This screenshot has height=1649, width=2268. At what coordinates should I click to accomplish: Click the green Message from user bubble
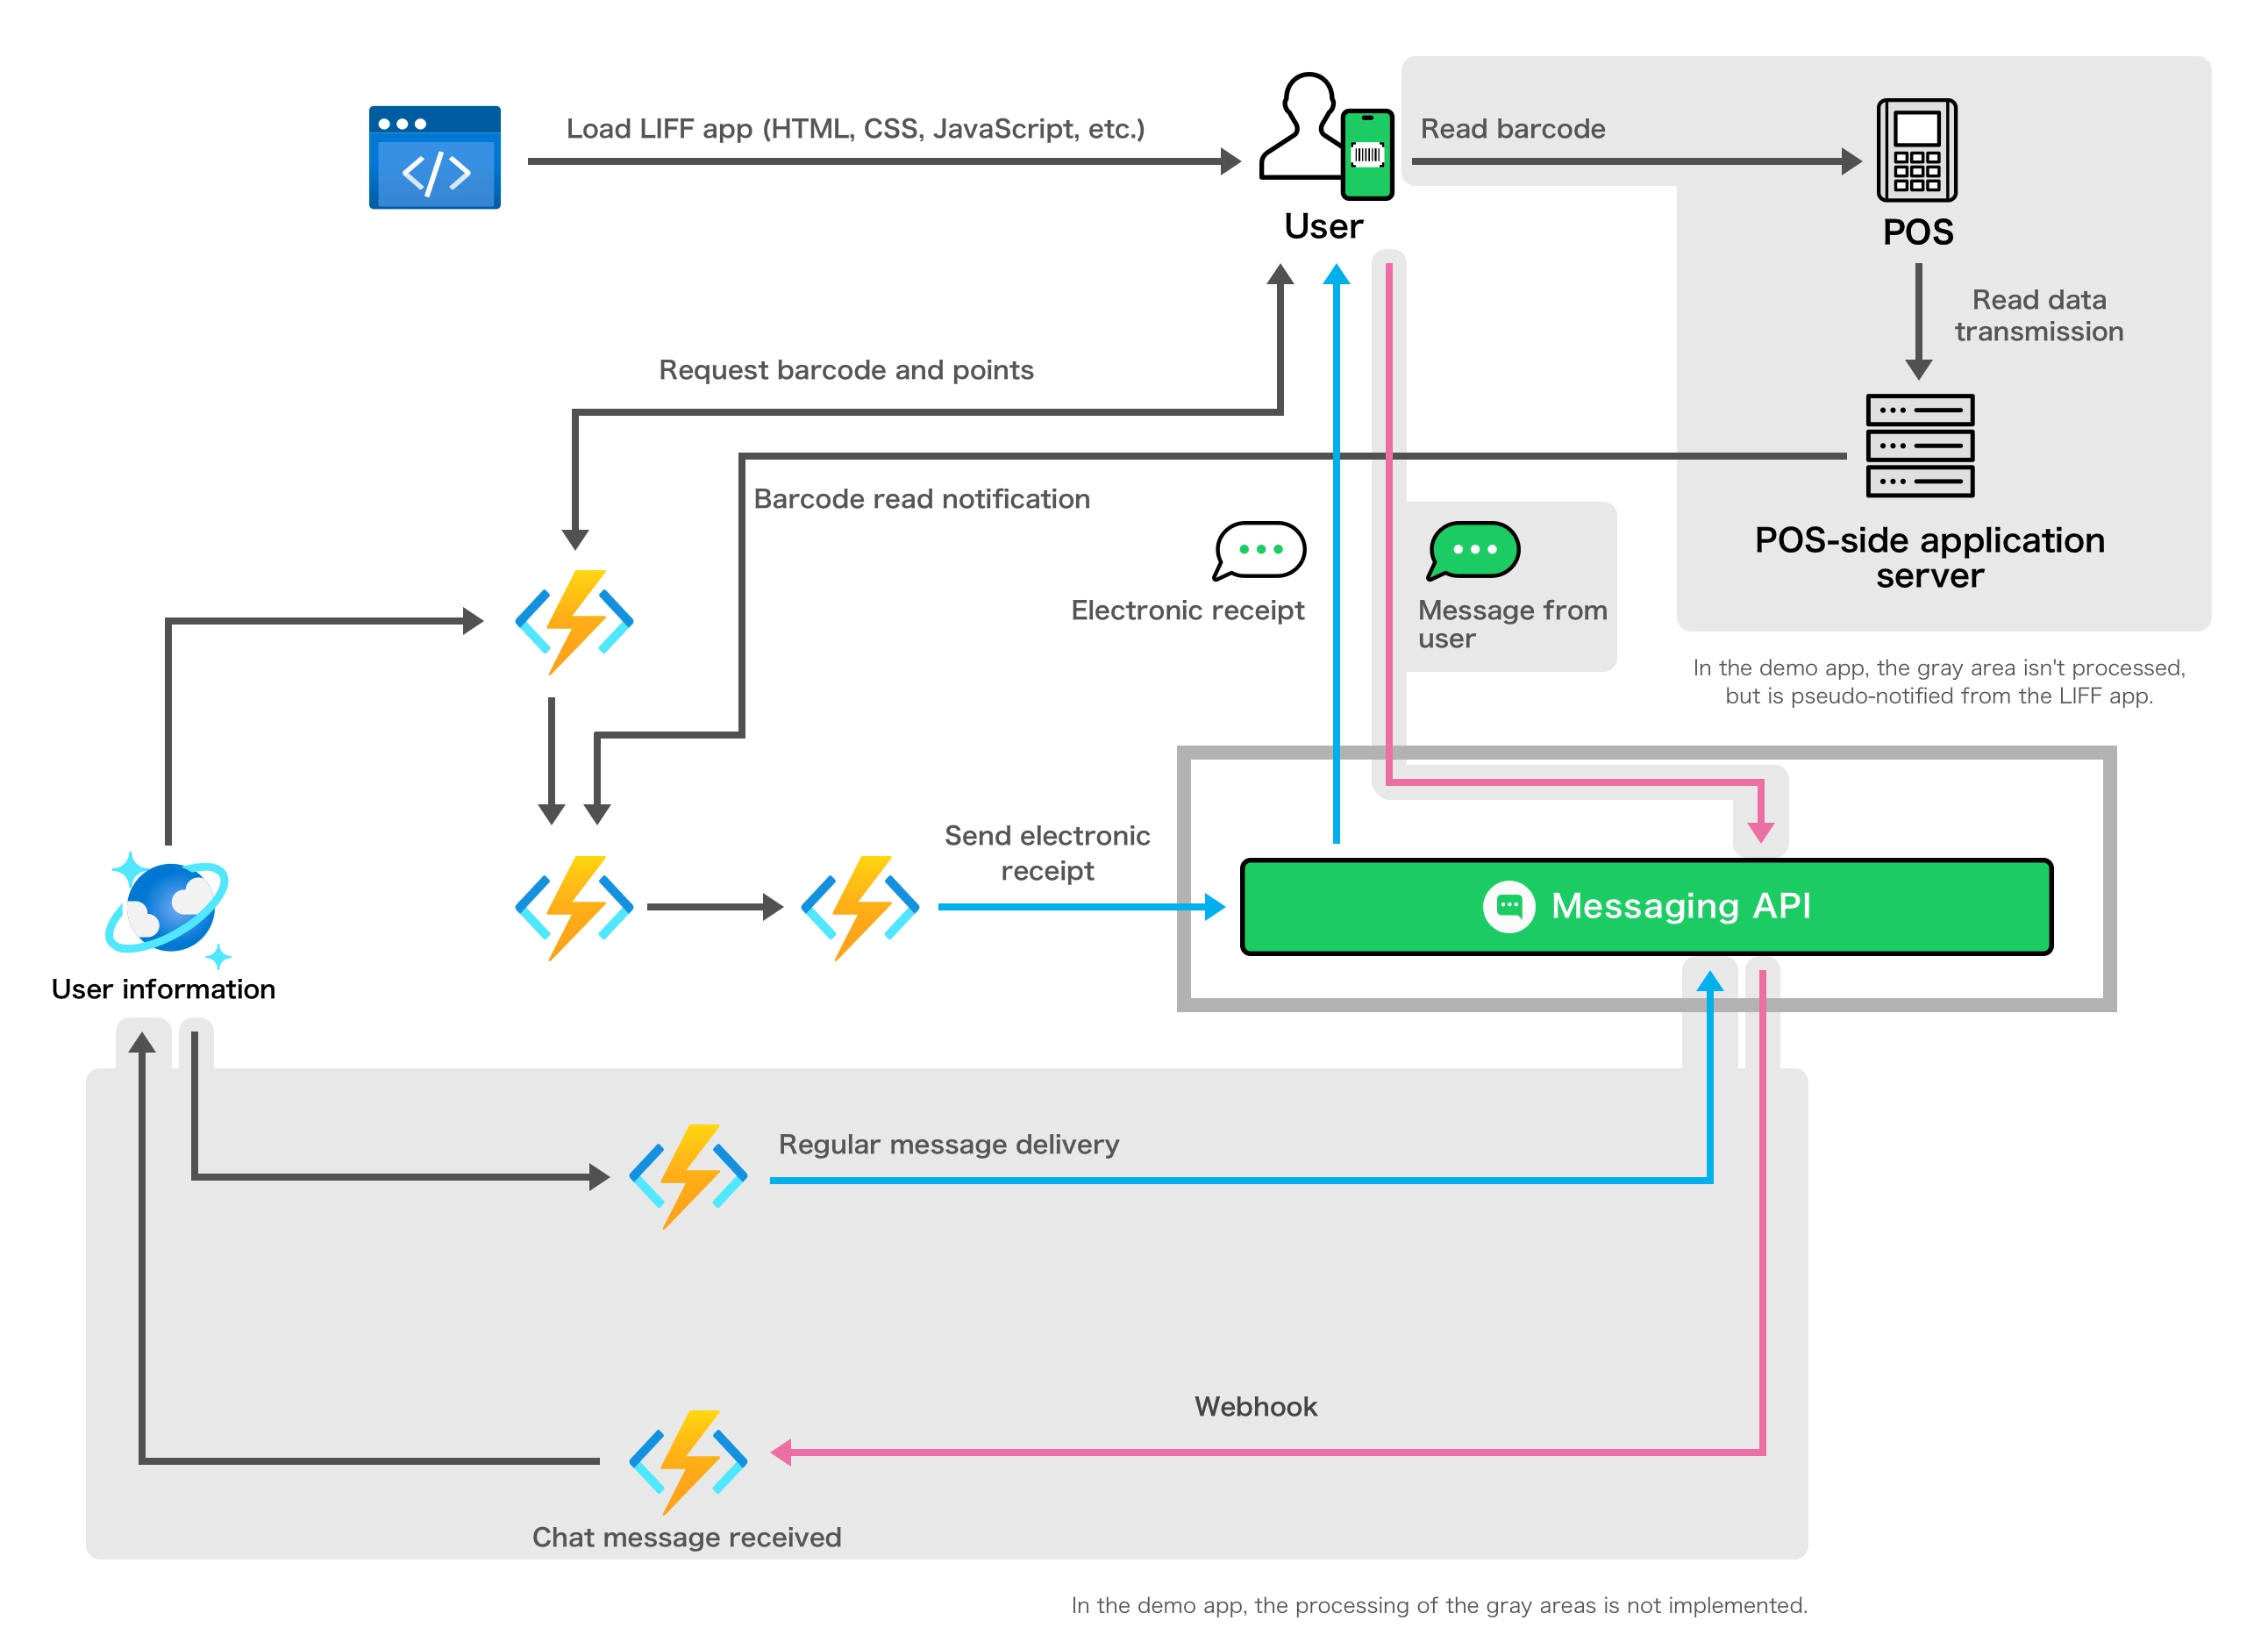click(x=1473, y=550)
